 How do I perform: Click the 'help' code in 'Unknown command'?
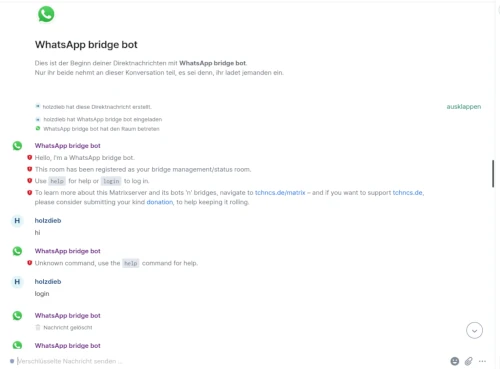(131, 263)
